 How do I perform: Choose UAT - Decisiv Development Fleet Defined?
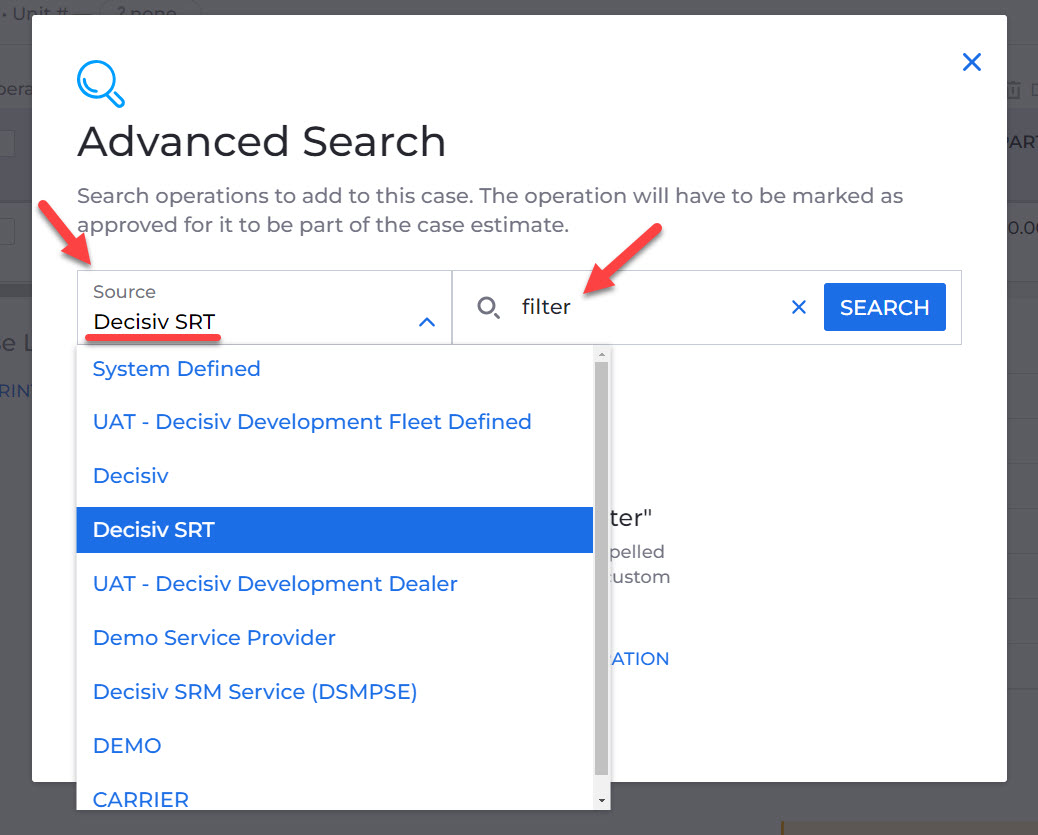334,422
